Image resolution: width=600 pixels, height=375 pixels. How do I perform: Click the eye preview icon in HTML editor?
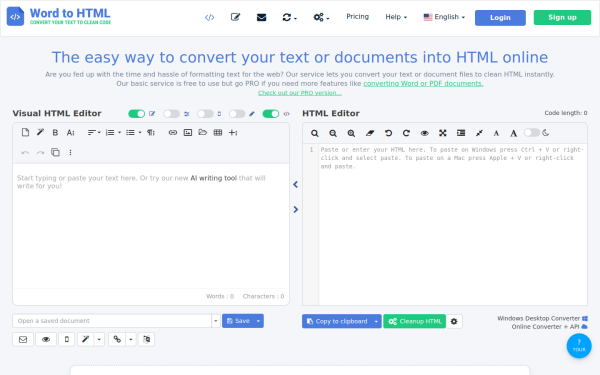pyautogui.click(x=424, y=133)
